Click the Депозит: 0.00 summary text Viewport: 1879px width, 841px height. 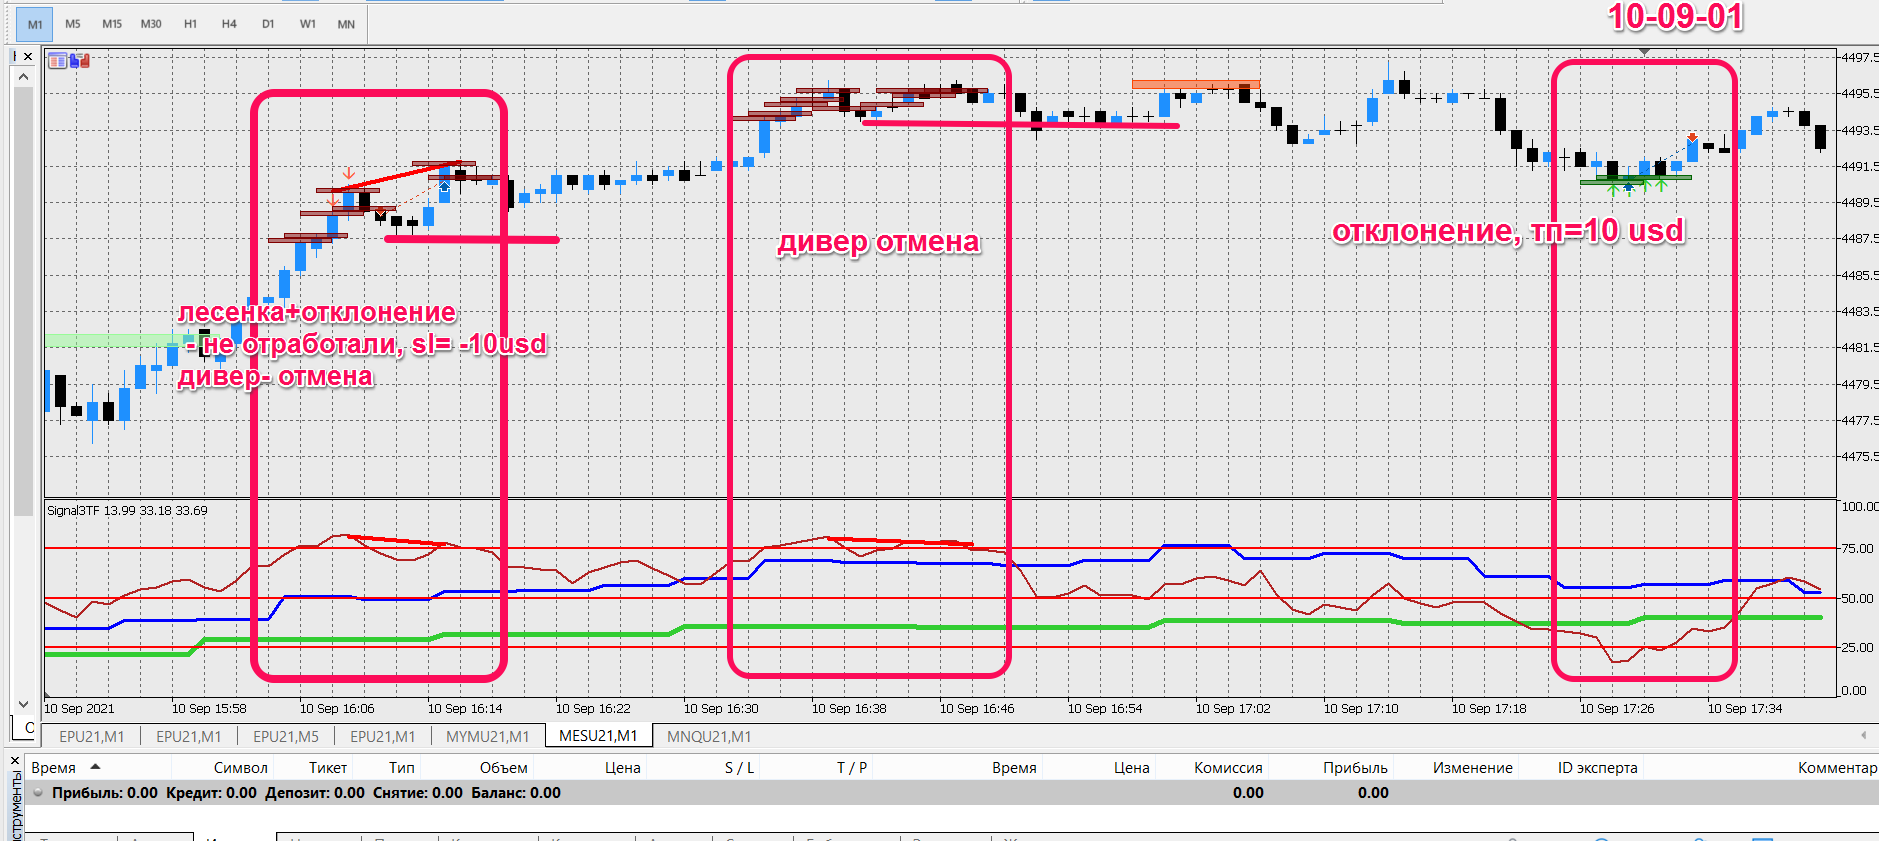pyautogui.click(x=315, y=792)
